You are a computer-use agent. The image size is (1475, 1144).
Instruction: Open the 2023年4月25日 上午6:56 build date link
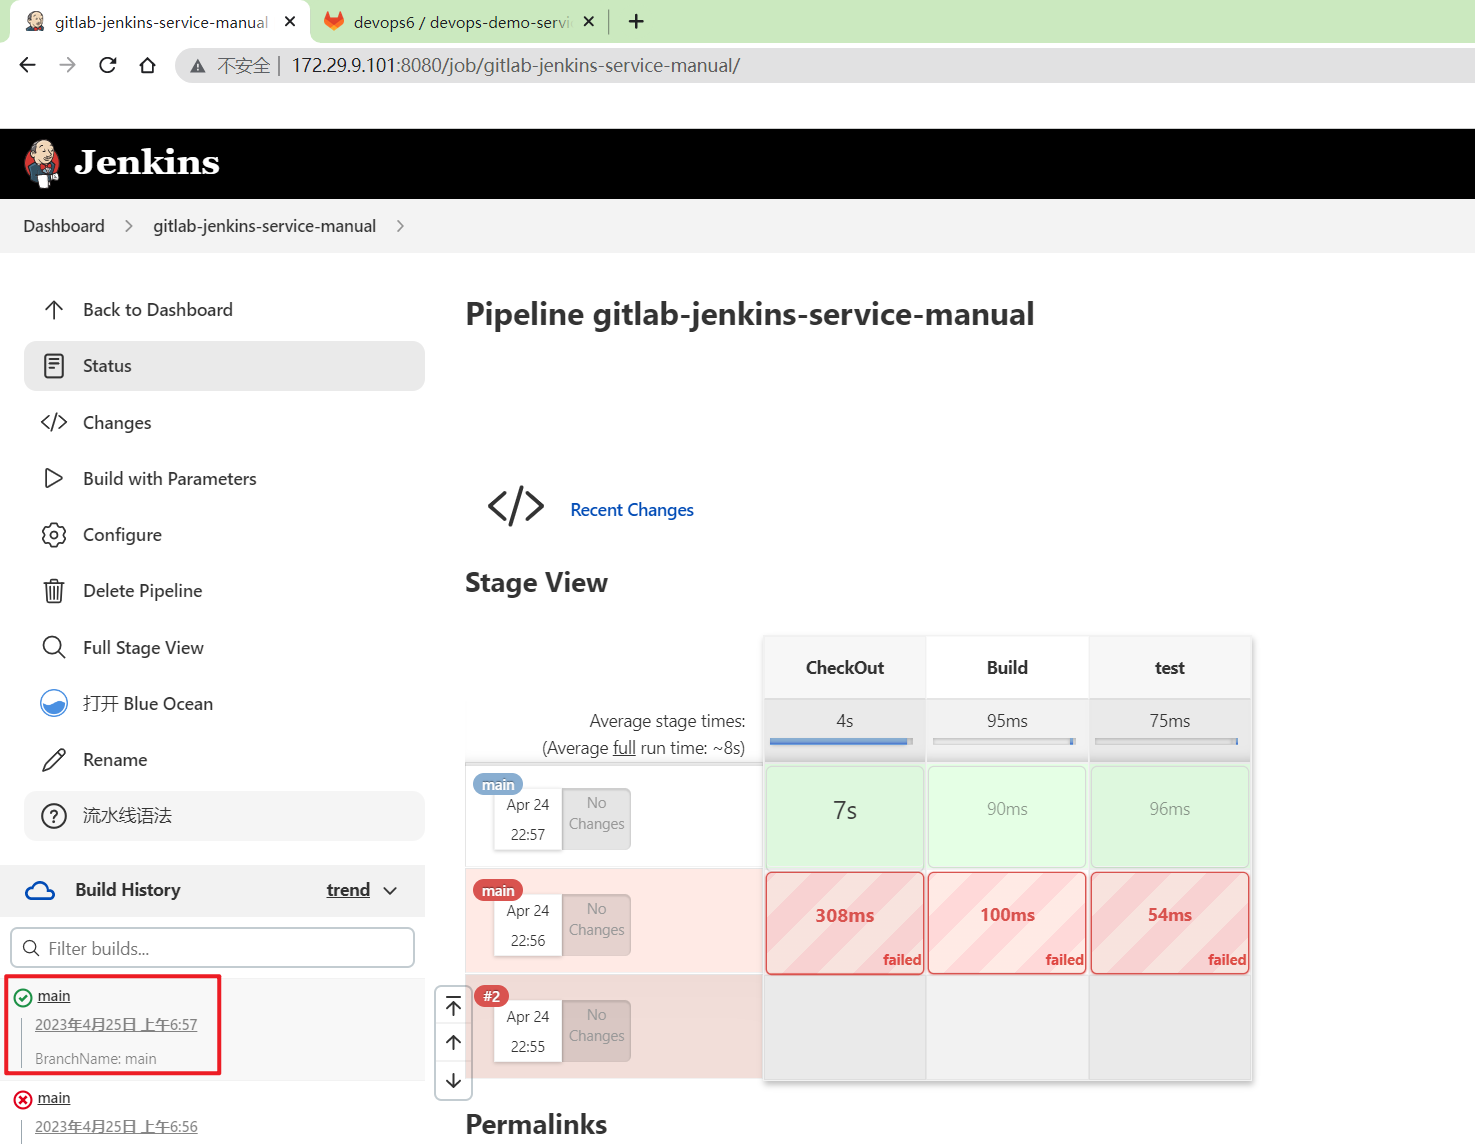coord(116,1127)
